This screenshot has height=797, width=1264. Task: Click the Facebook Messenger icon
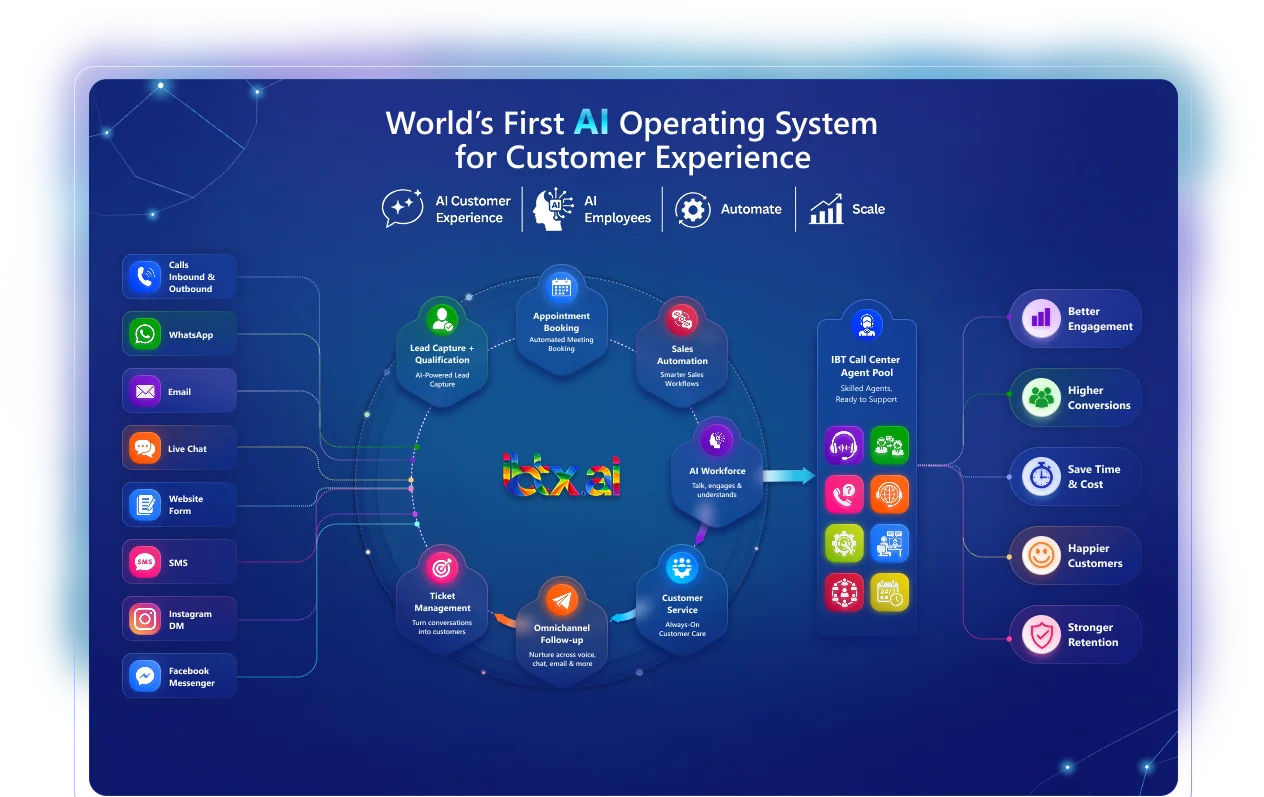pos(145,676)
